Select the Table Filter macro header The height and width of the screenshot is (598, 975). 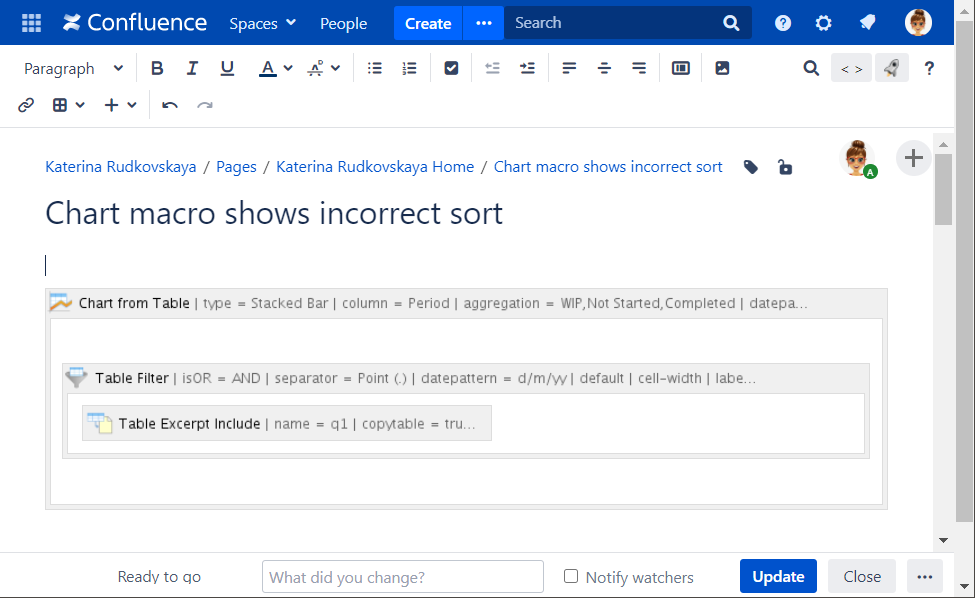click(x=466, y=379)
